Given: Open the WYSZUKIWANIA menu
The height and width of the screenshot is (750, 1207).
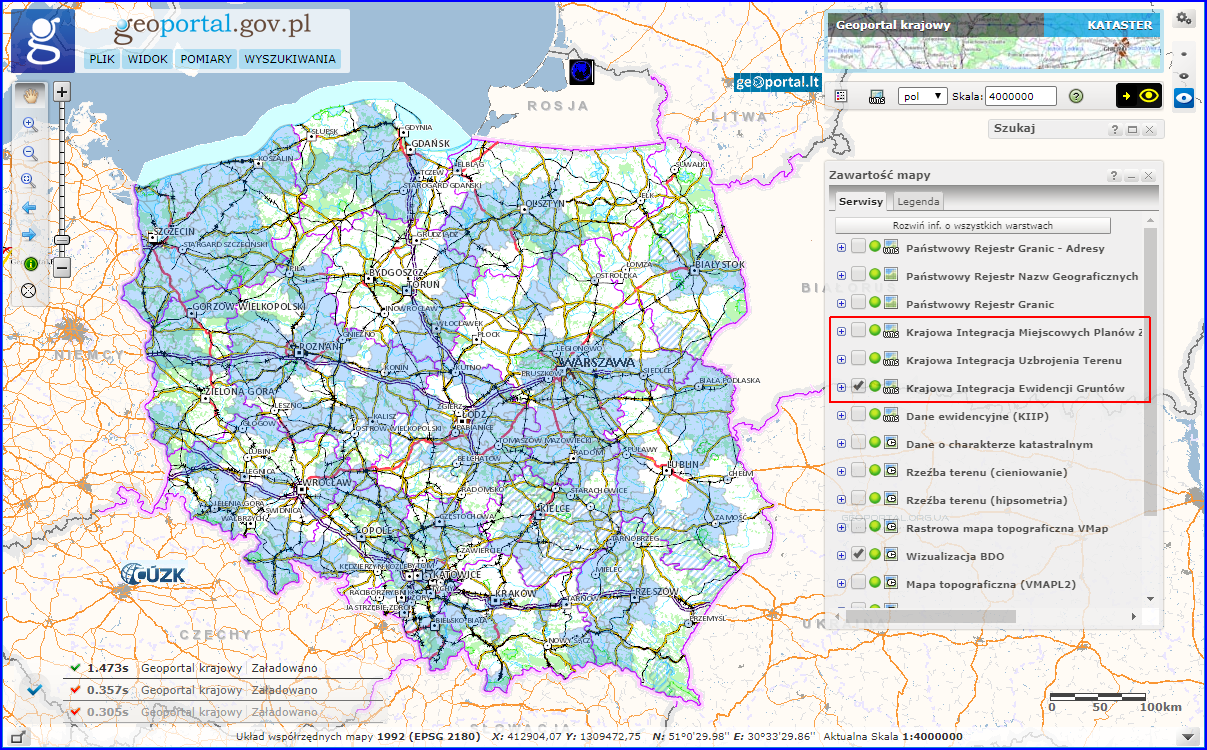Looking at the screenshot, I should tap(290, 59).
